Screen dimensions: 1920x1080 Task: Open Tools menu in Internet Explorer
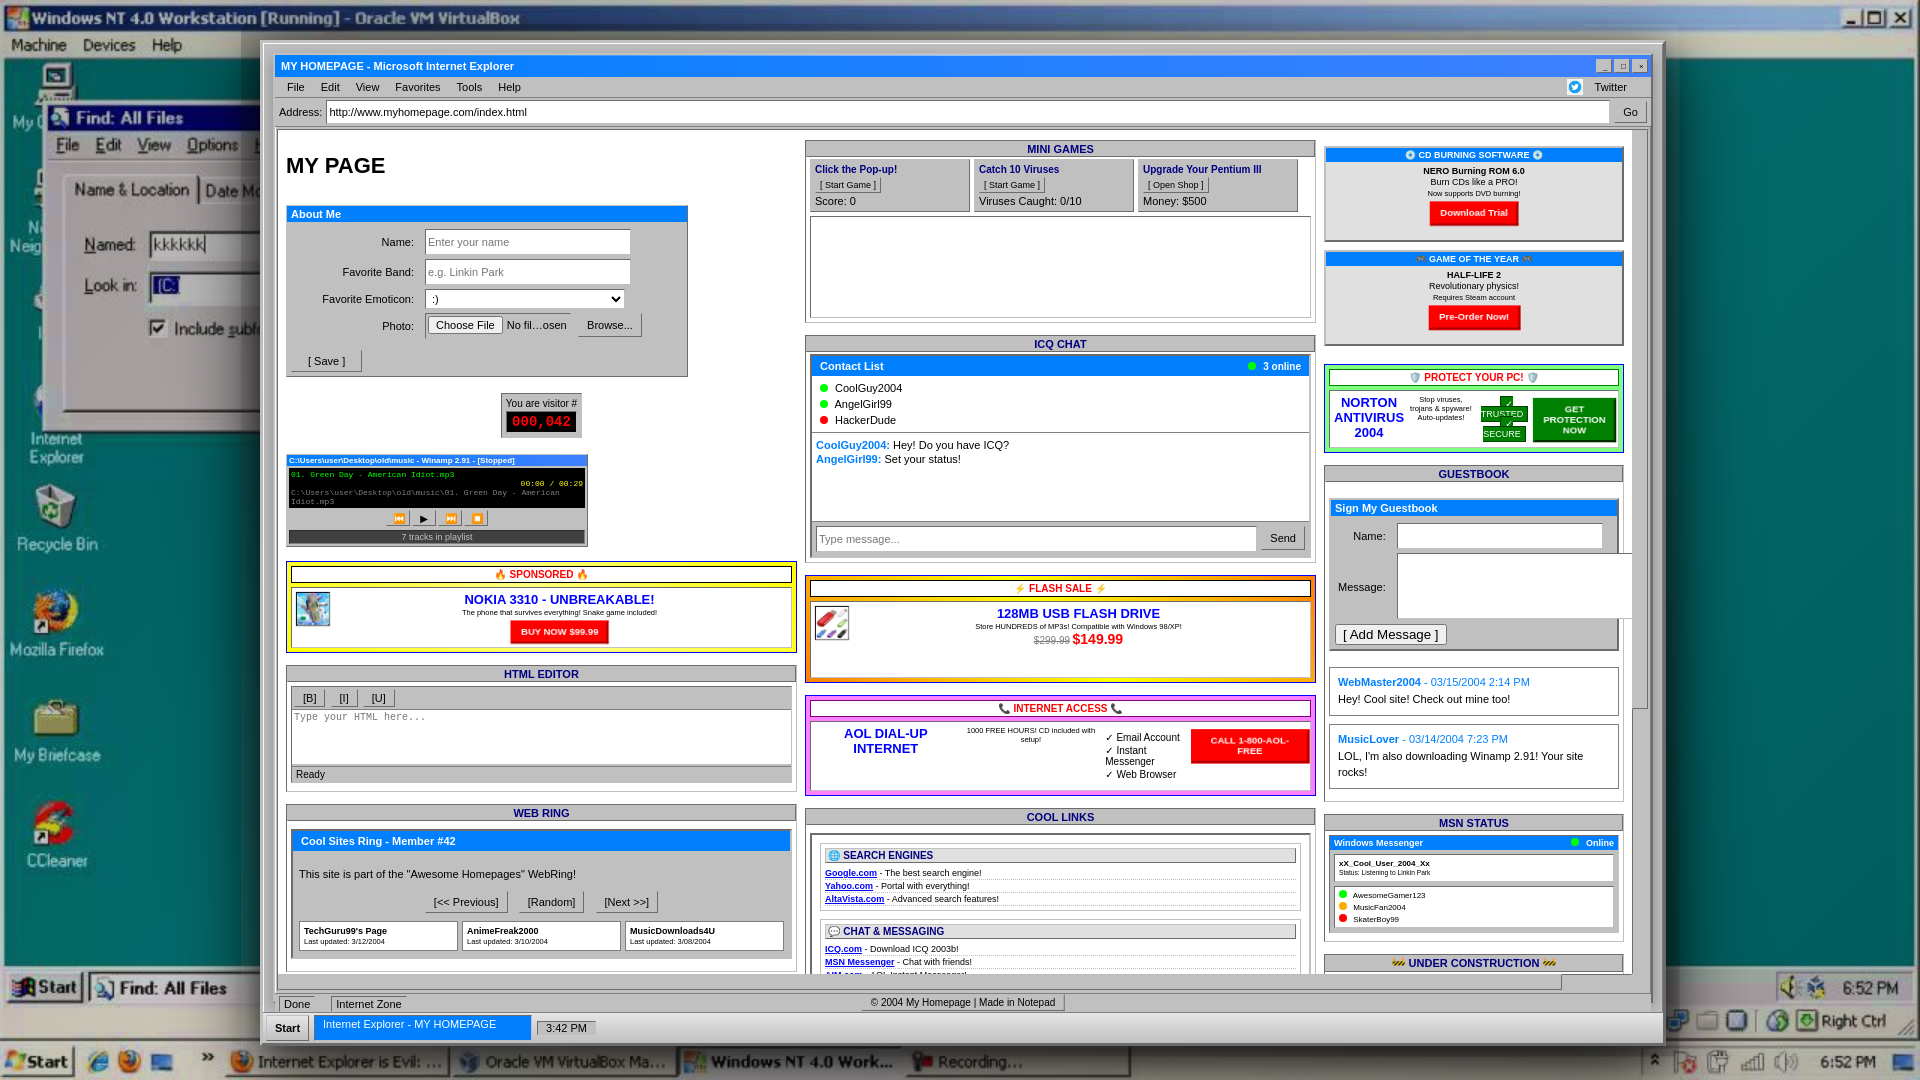[x=469, y=87]
